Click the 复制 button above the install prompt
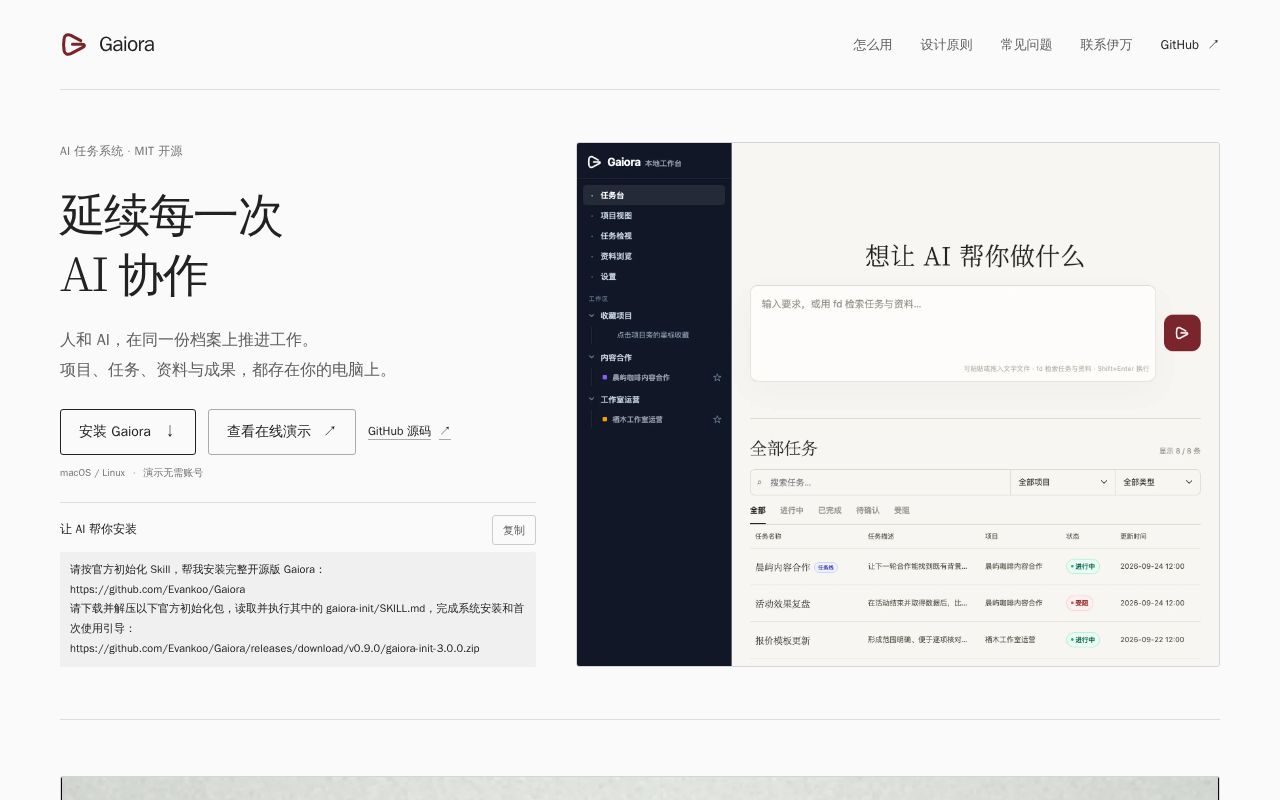Viewport: 1280px width, 800px height. (x=514, y=530)
